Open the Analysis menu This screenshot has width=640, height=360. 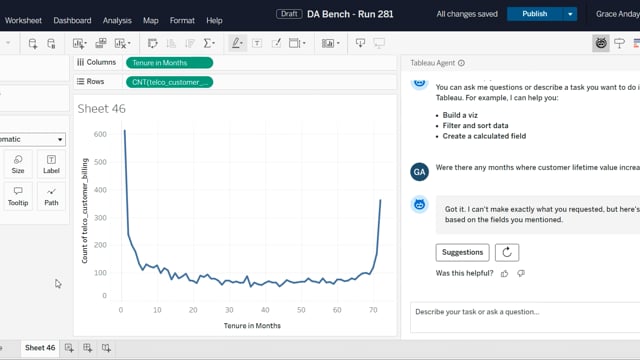[117, 20]
